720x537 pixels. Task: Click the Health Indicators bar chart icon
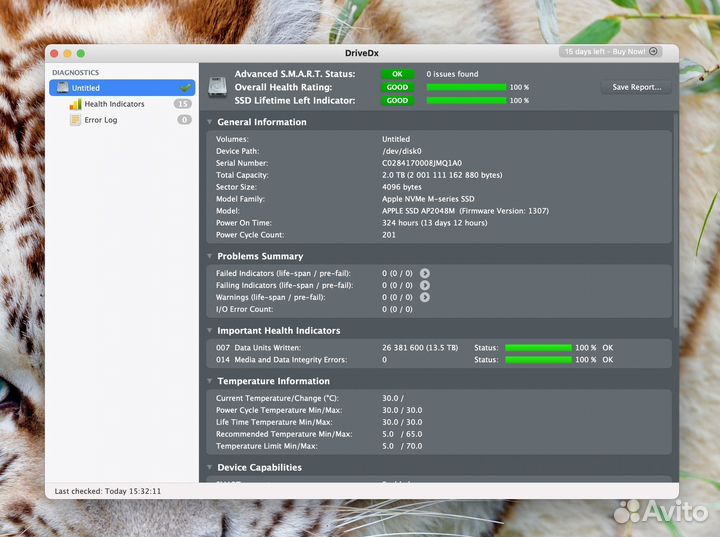point(75,104)
